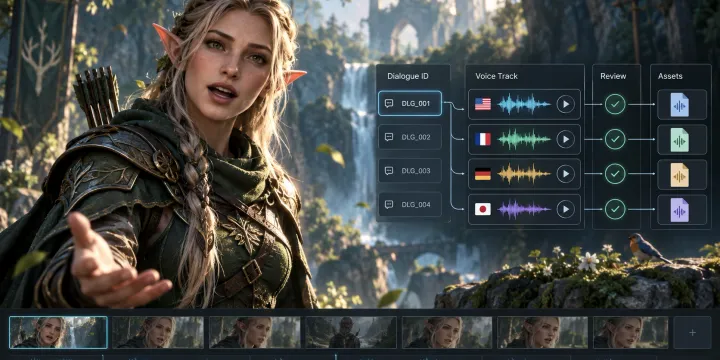
Task: Click the blue waveform of the US track
Action: (524, 104)
